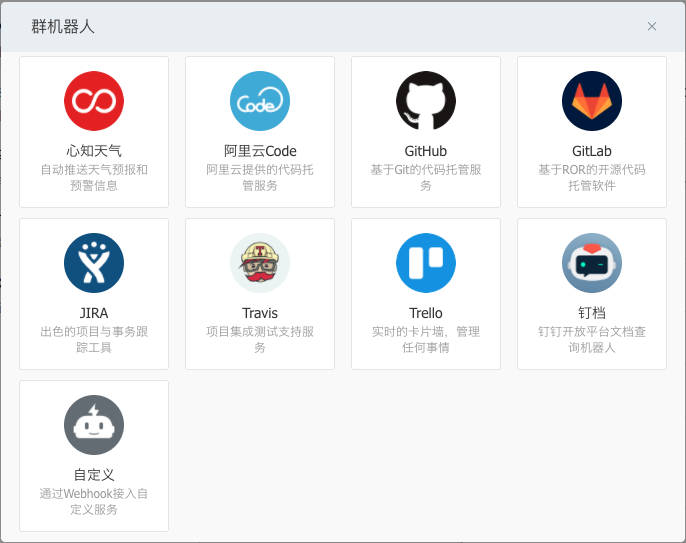Viewport: 686px width, 543px height.
Task: Click the gray 自定义 robot icon
Action: pos(94,425)
